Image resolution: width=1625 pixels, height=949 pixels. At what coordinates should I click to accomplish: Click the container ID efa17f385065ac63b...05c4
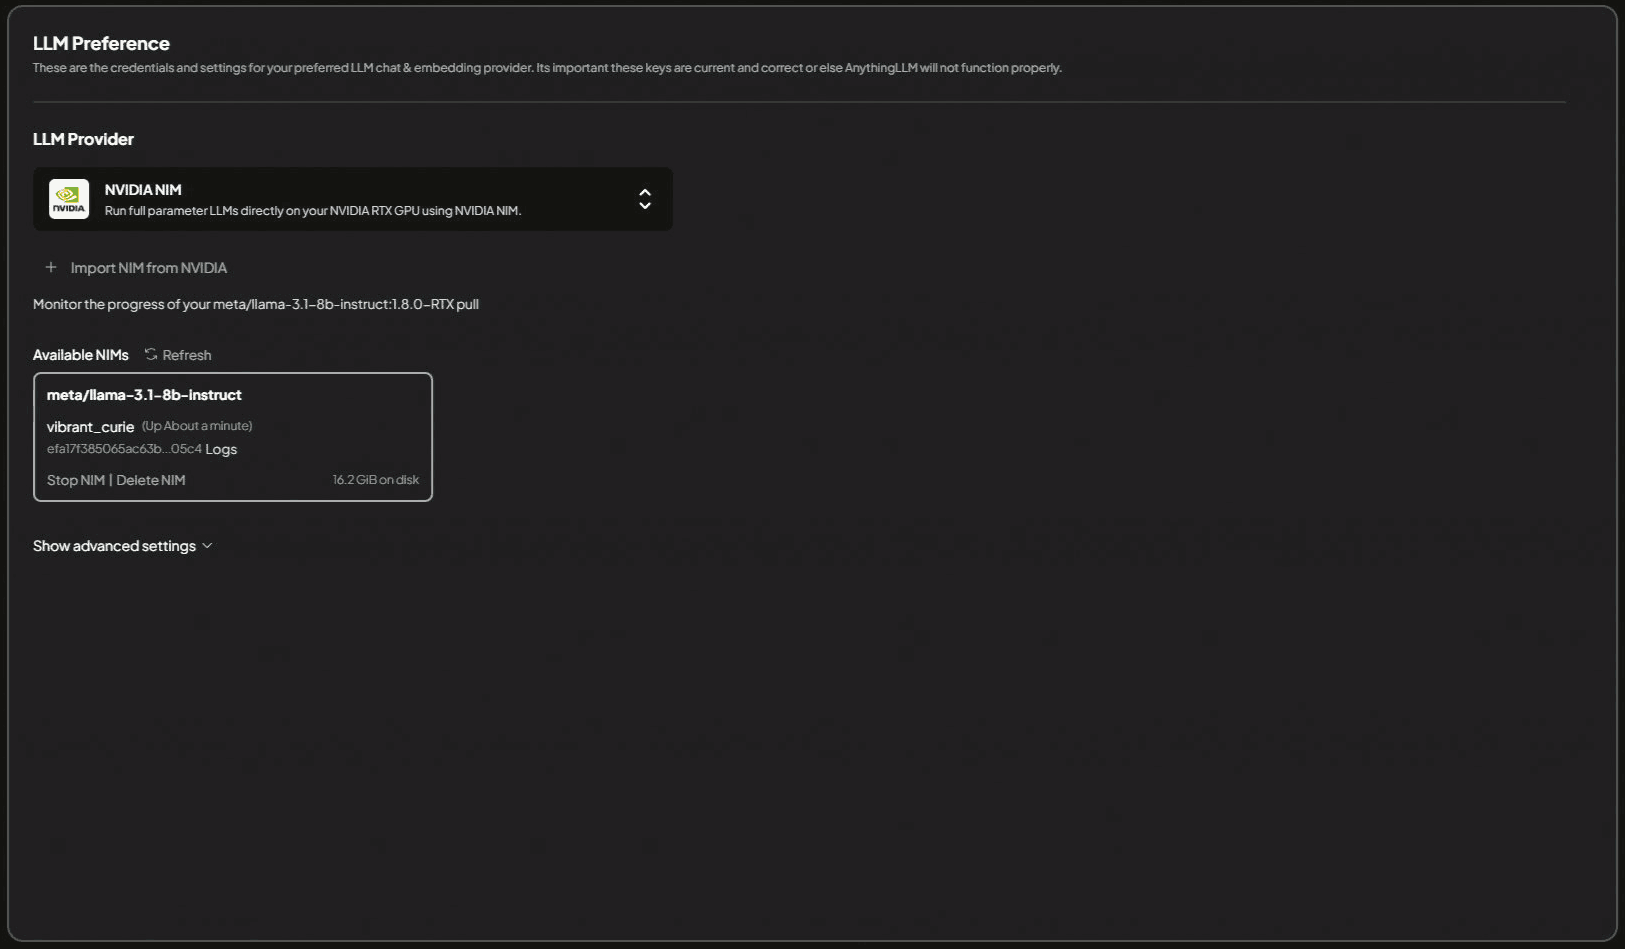pos(124,449)
